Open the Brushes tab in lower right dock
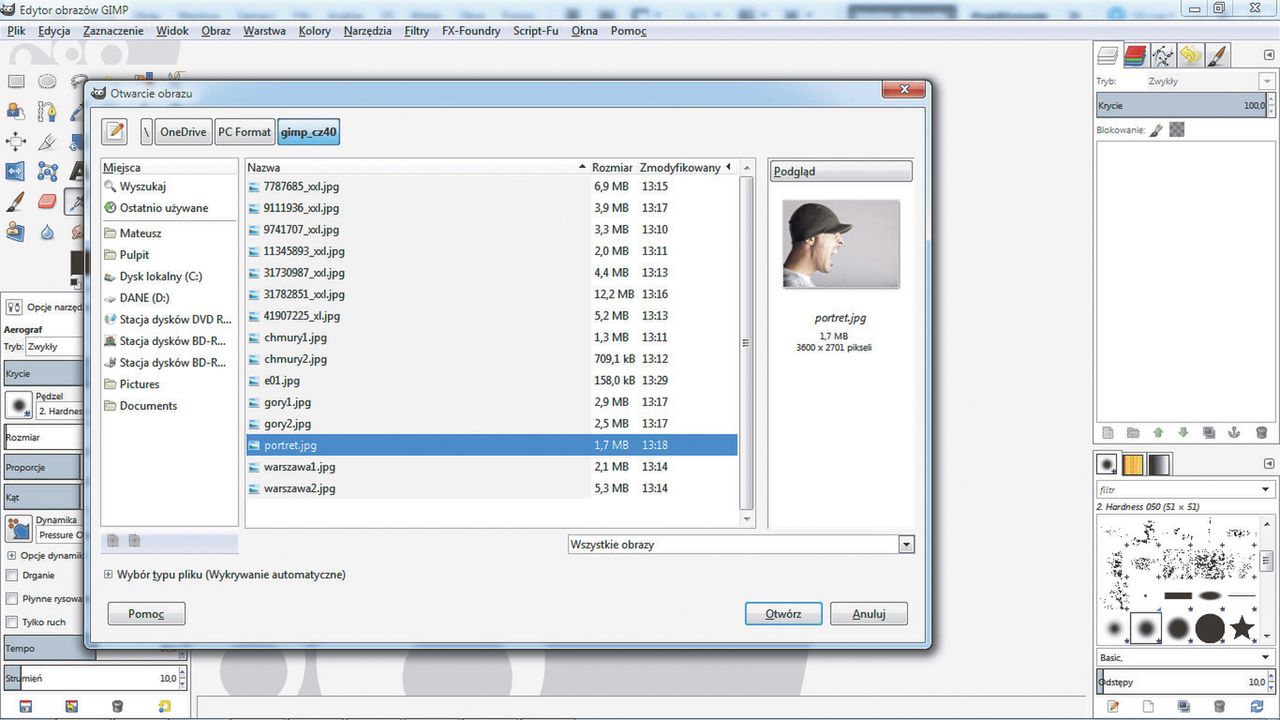The image size is (1280, 720). click(1107, 464)
